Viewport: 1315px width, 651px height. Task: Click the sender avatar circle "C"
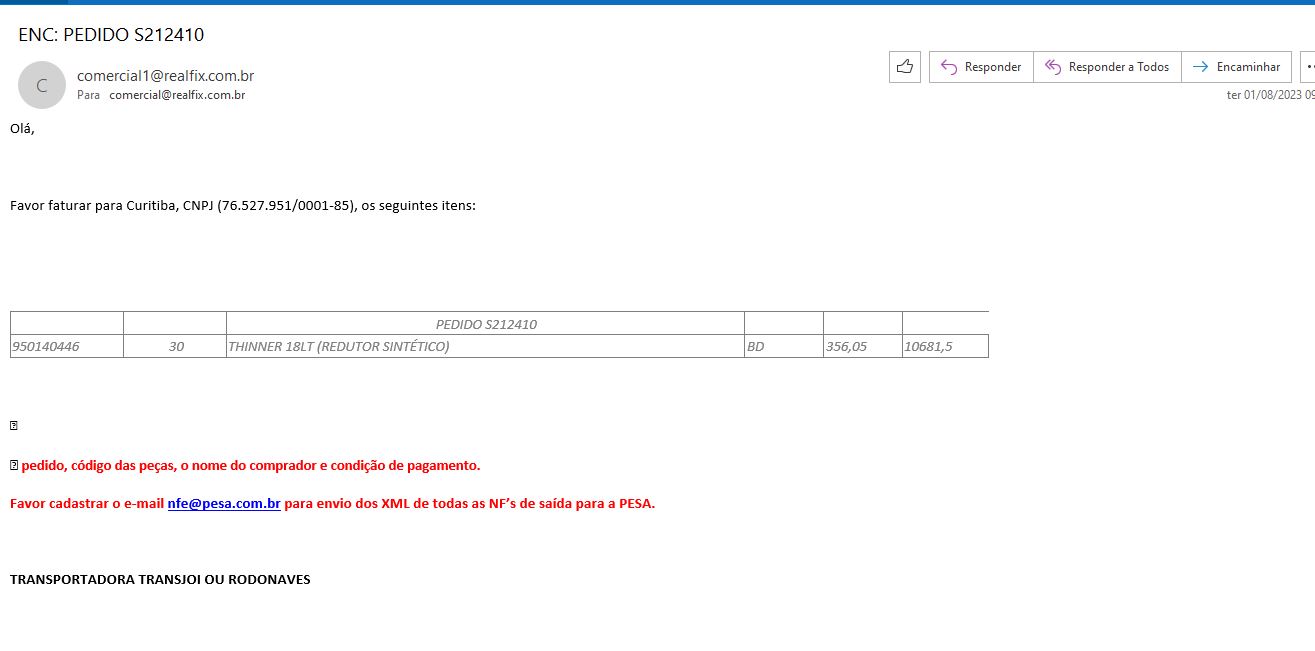pyautogui.click(x=42, y=85)
